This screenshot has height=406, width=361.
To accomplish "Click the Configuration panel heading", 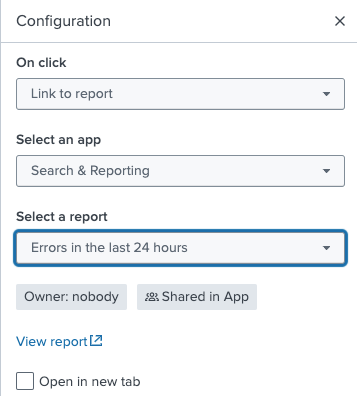I will pyautogui.click(x=63, y=21).
